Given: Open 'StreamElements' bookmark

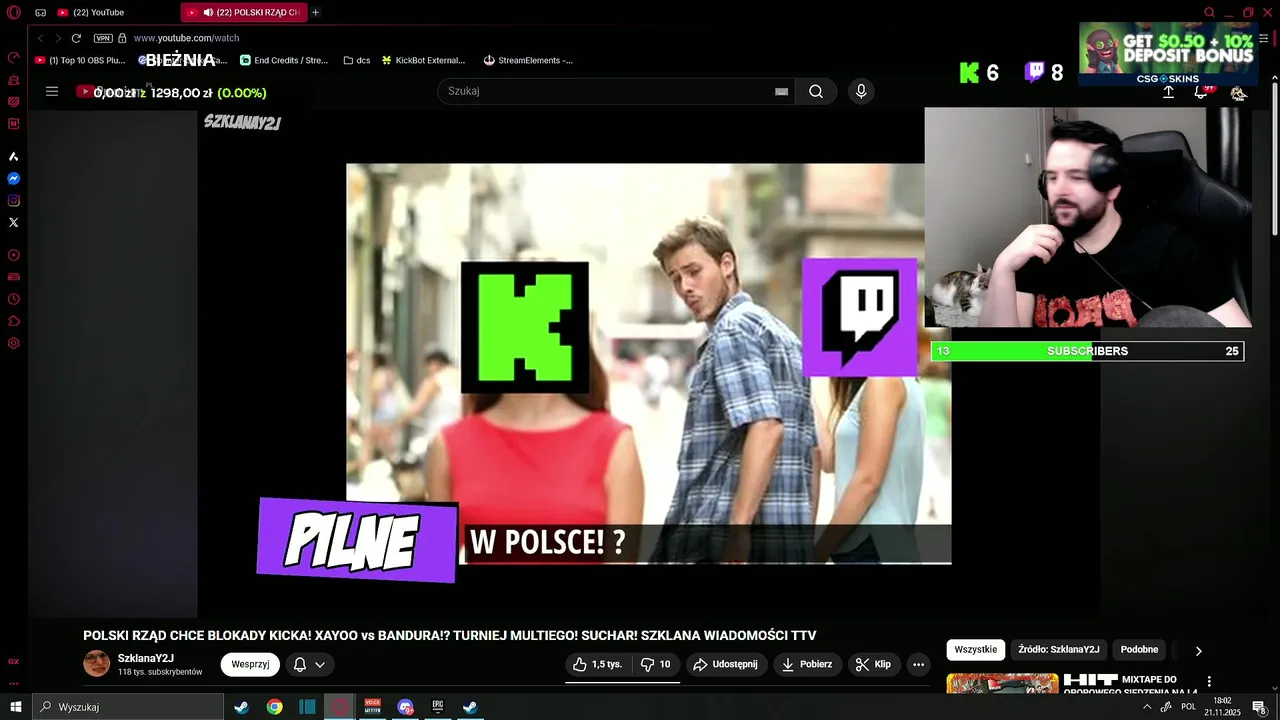Looking at the screenshot, I should [528, 60].
